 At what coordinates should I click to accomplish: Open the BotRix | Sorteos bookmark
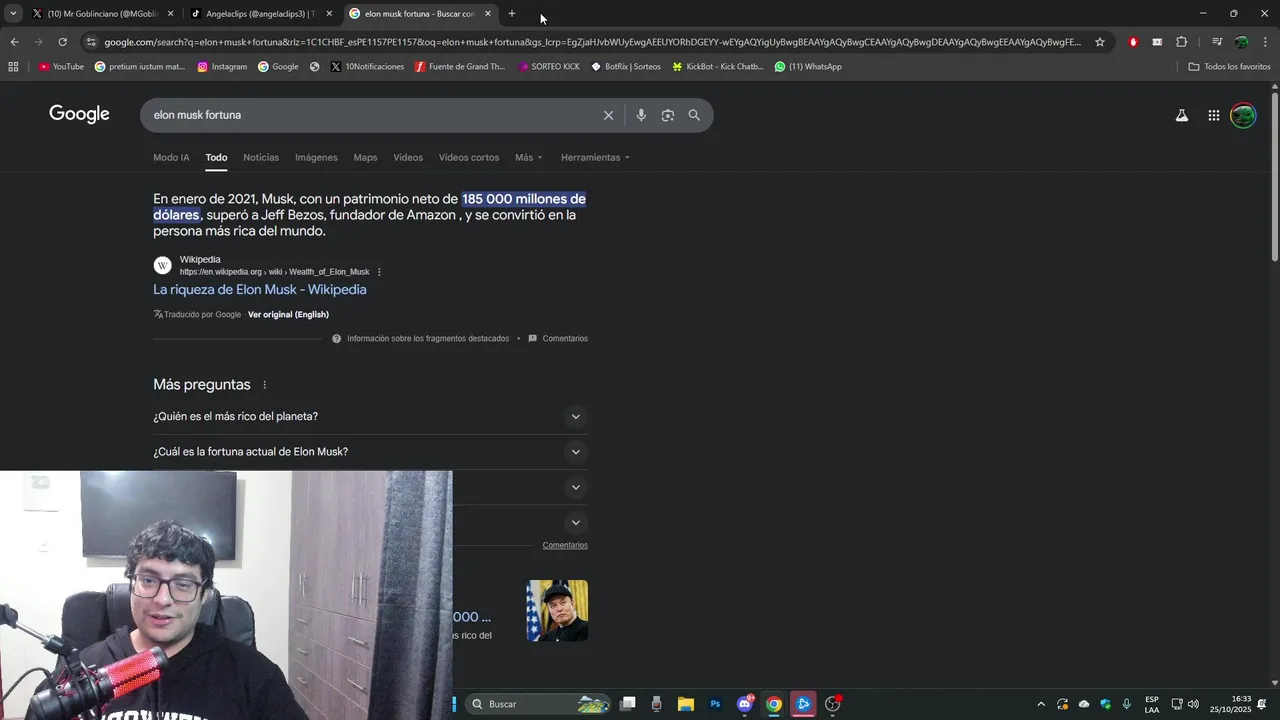click(x=625, y=67)
